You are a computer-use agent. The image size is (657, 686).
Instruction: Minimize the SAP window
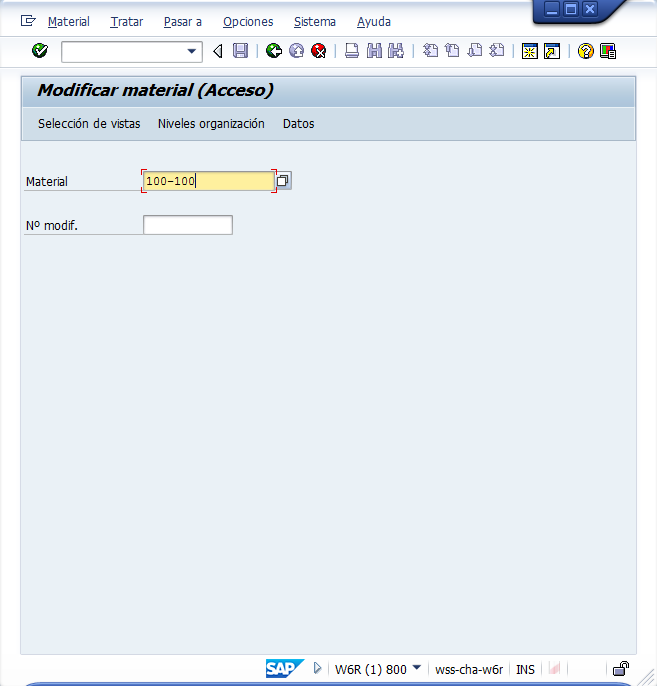pyautogui.click(x=552, y=9)
